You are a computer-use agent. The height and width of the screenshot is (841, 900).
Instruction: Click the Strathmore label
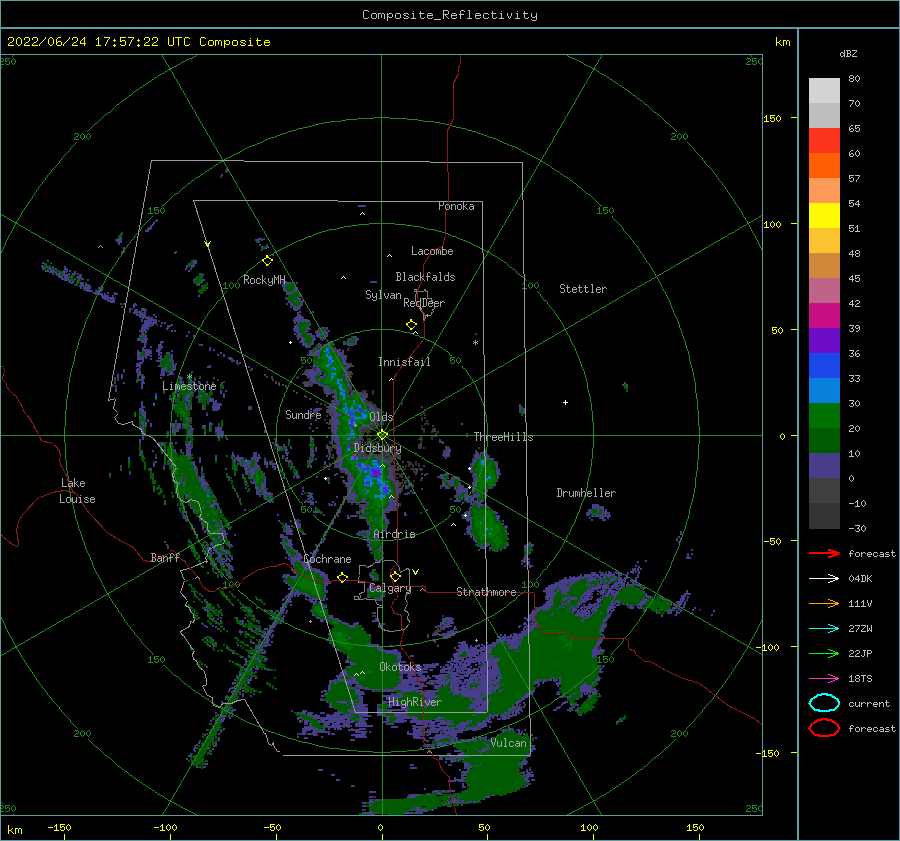(486, 592)
